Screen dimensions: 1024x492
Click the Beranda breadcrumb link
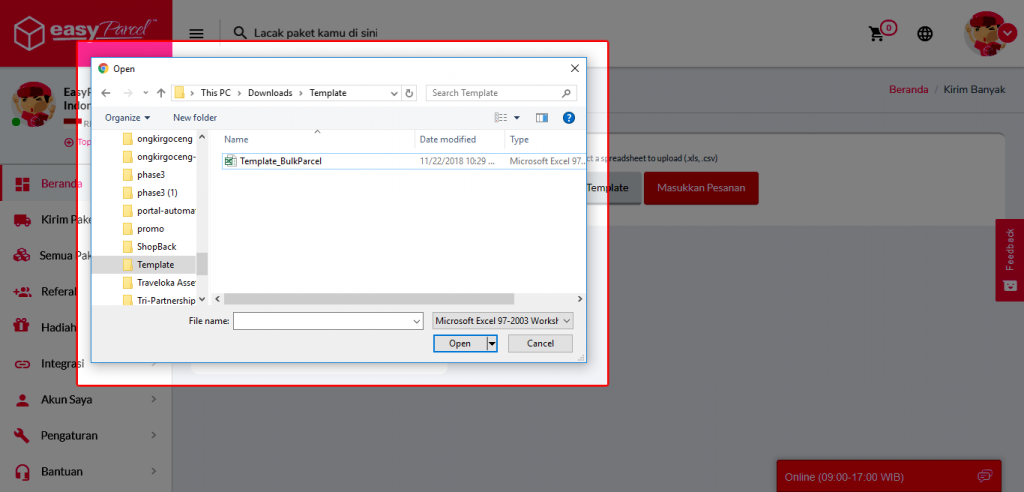(x=908, y=90)
